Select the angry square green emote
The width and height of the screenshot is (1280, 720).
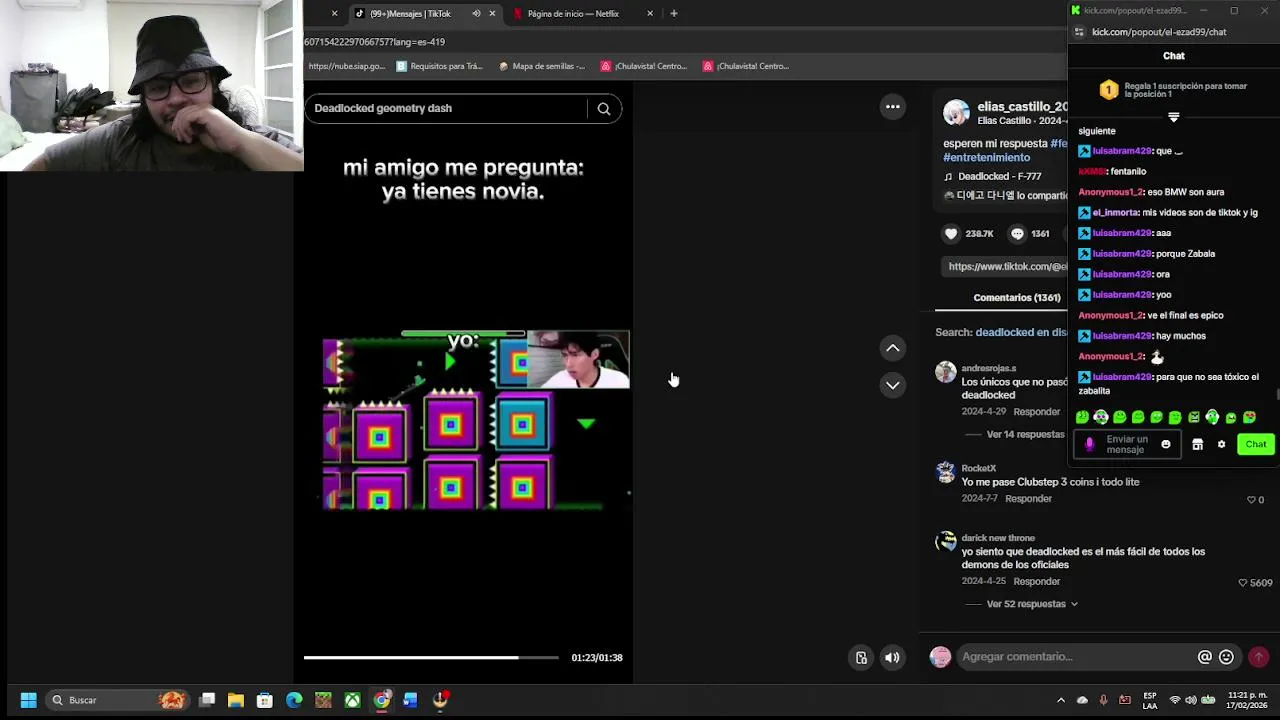tap(1194, 418)
